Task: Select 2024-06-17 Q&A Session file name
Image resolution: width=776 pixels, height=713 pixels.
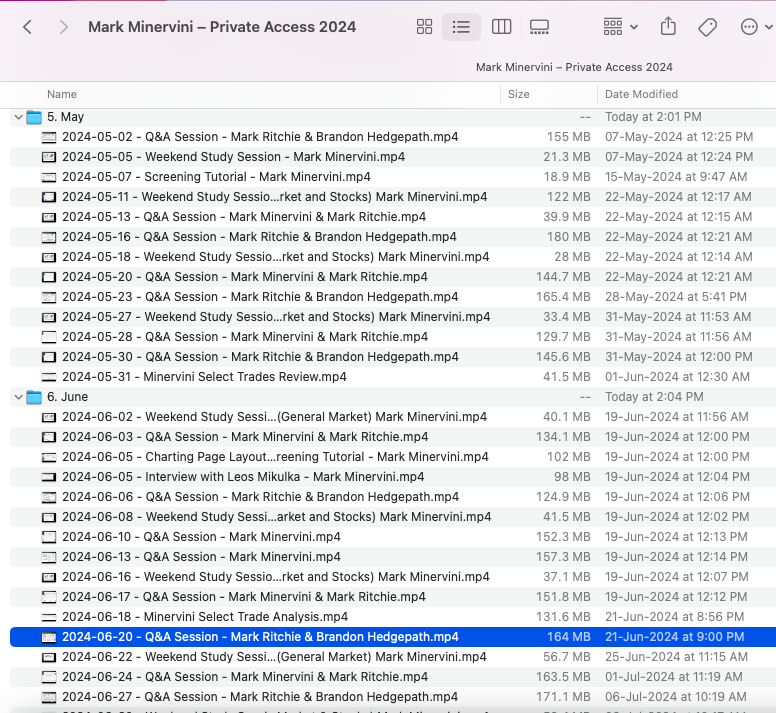Action: (x=243, y=597)
